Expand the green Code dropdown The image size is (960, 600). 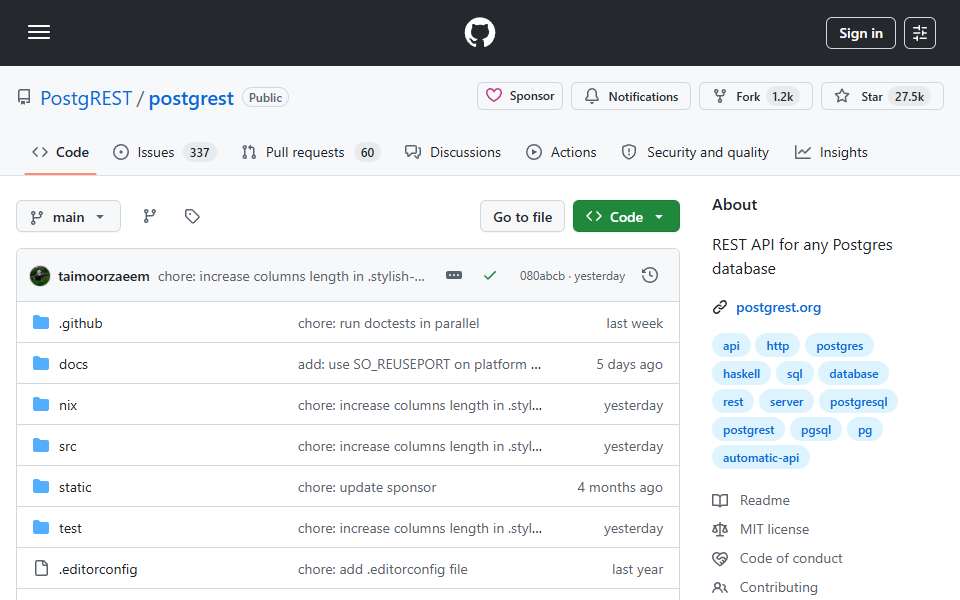click(x=626, y=217)
